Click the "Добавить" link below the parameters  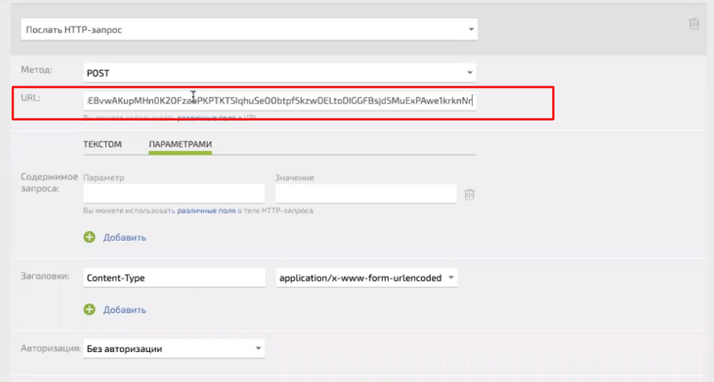(x=124, y=238)
